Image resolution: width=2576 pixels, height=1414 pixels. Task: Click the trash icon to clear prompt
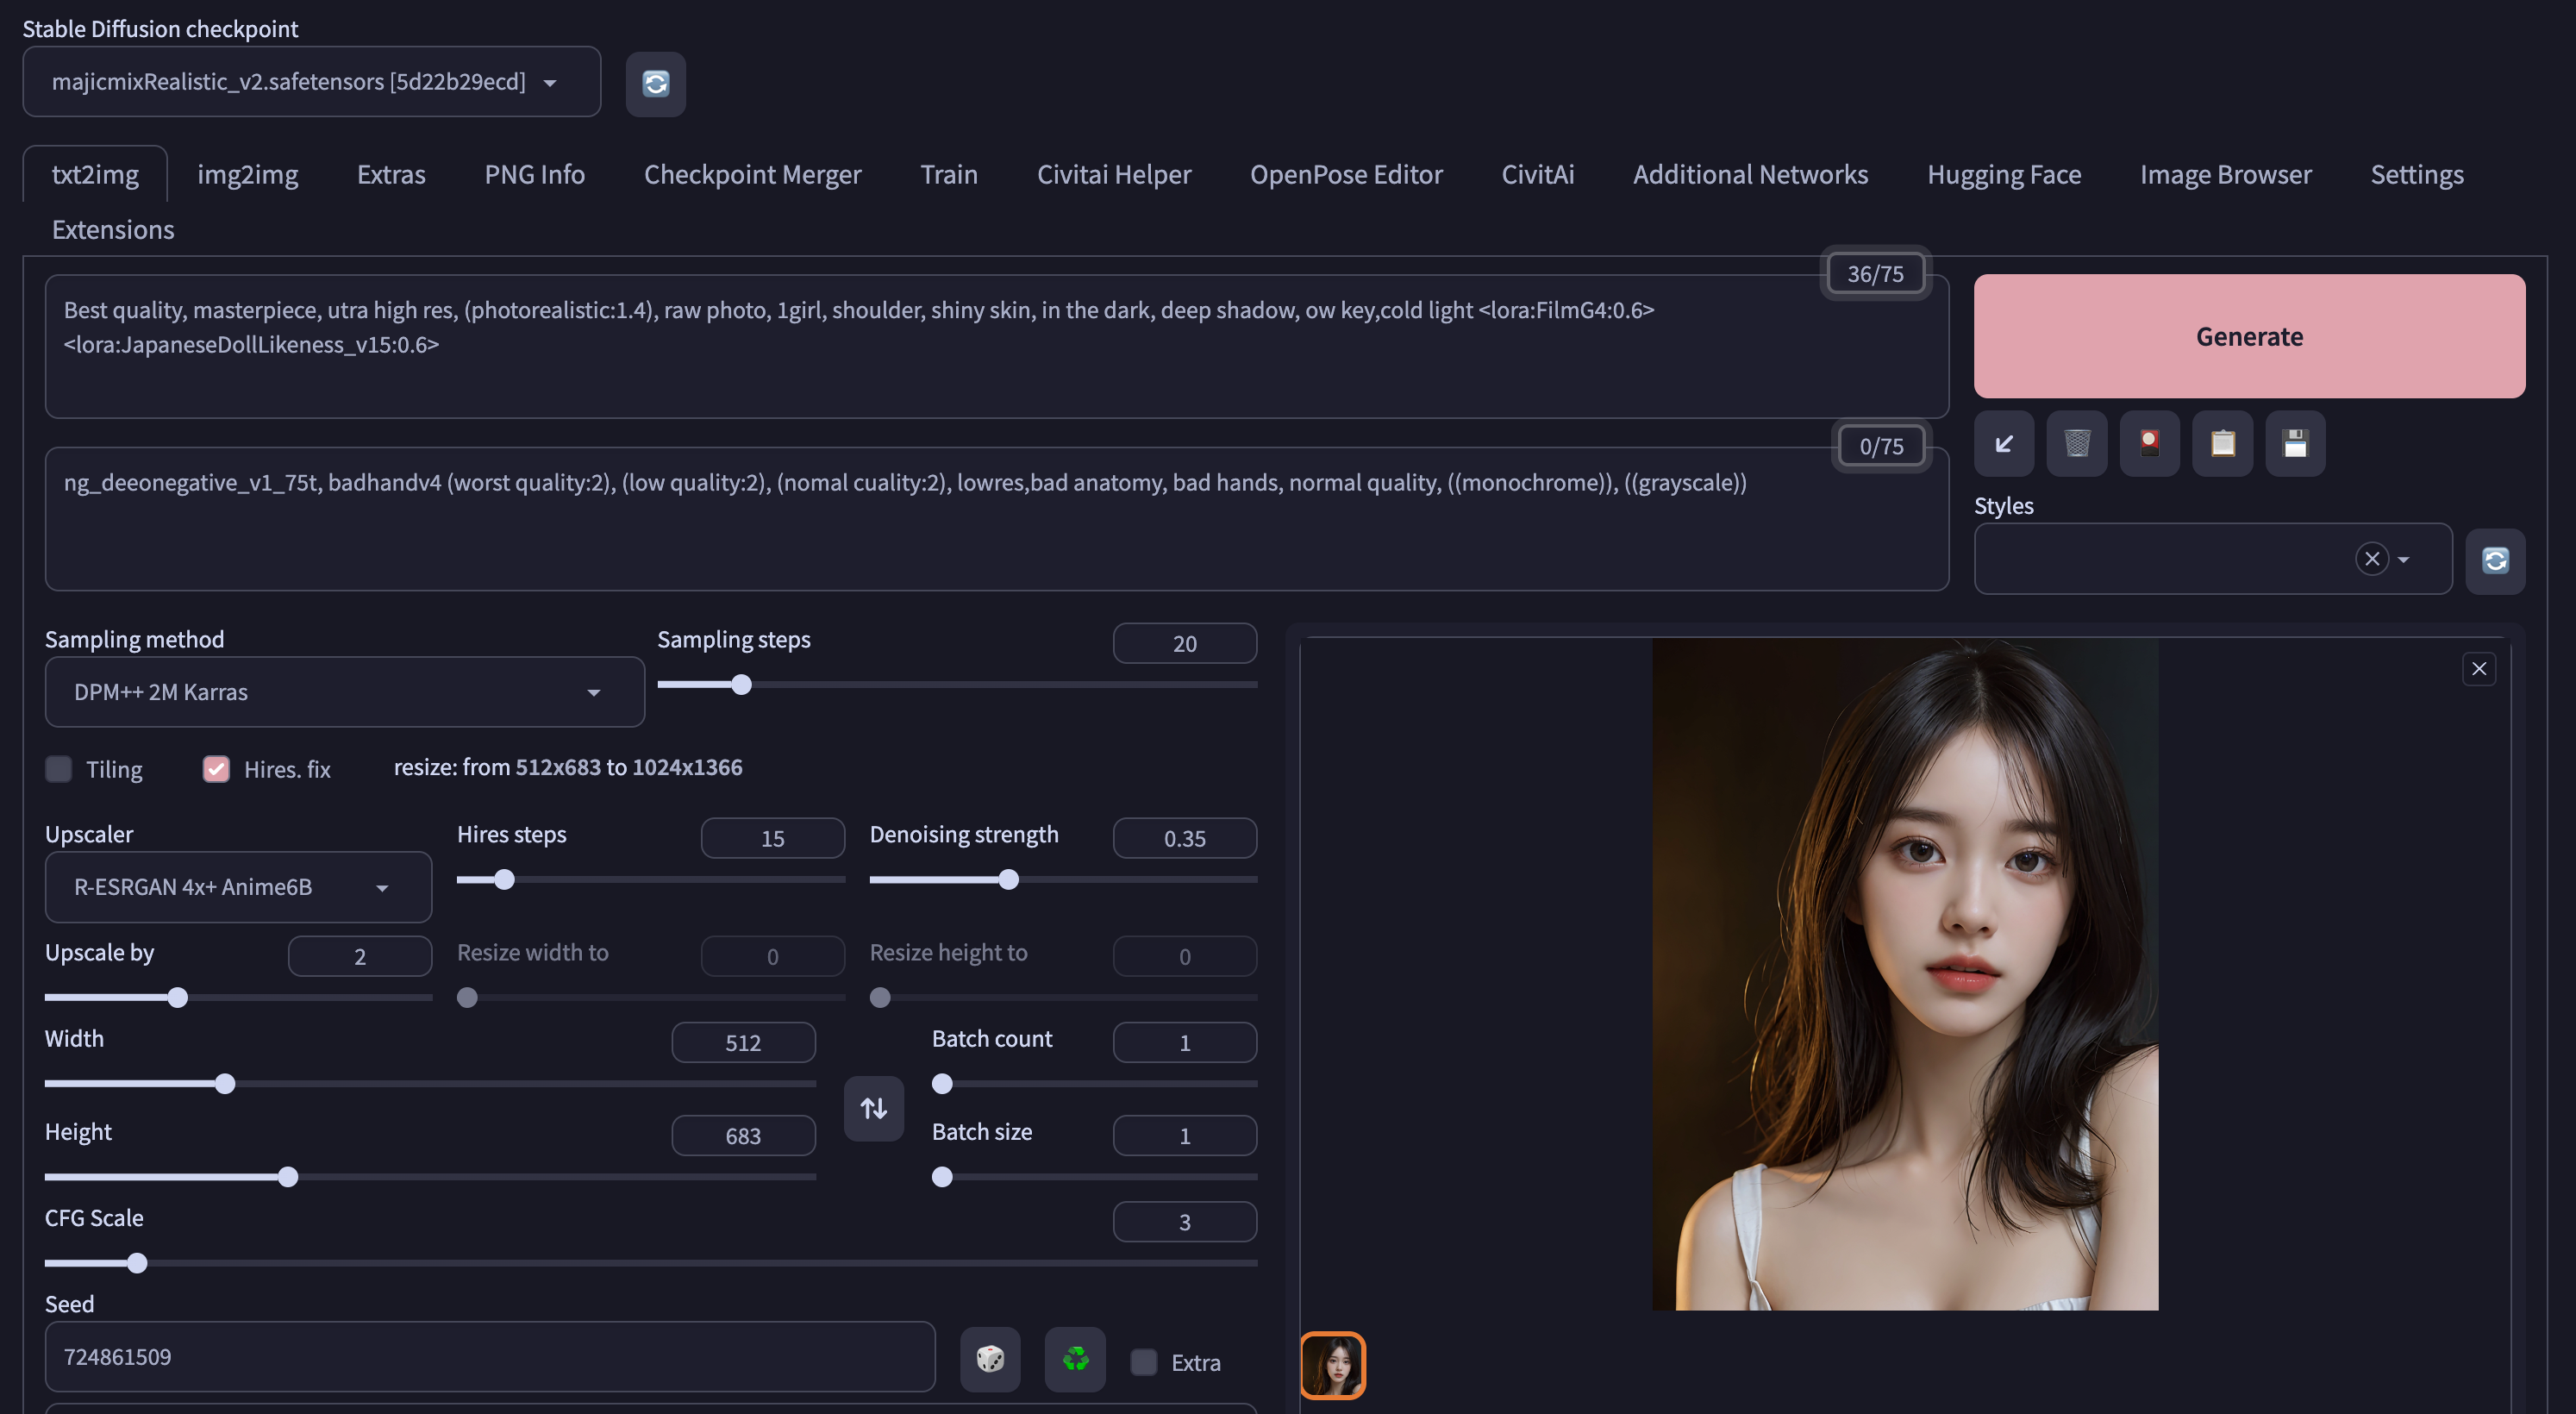2076,443
